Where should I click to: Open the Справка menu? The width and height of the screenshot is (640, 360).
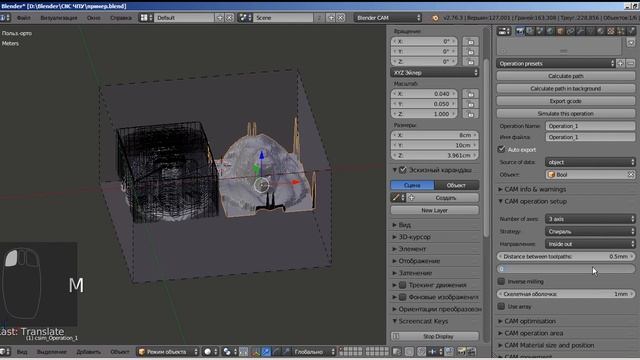click(x=121, y=18)
